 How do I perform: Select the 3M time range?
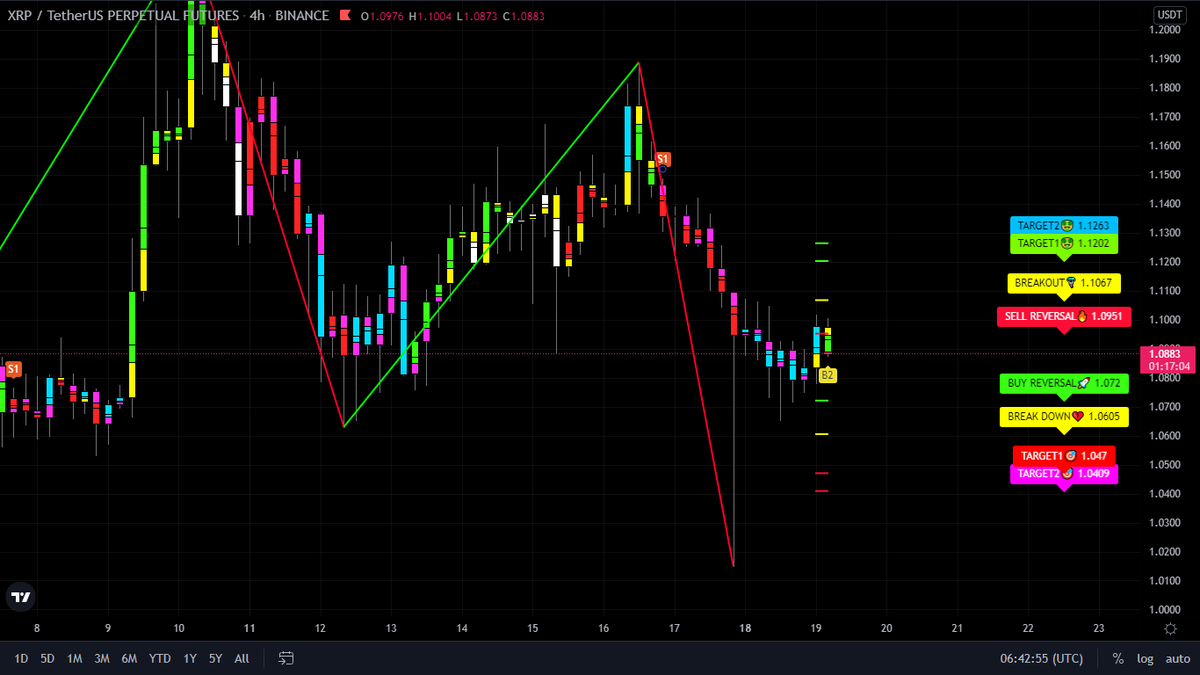(102, 659)
